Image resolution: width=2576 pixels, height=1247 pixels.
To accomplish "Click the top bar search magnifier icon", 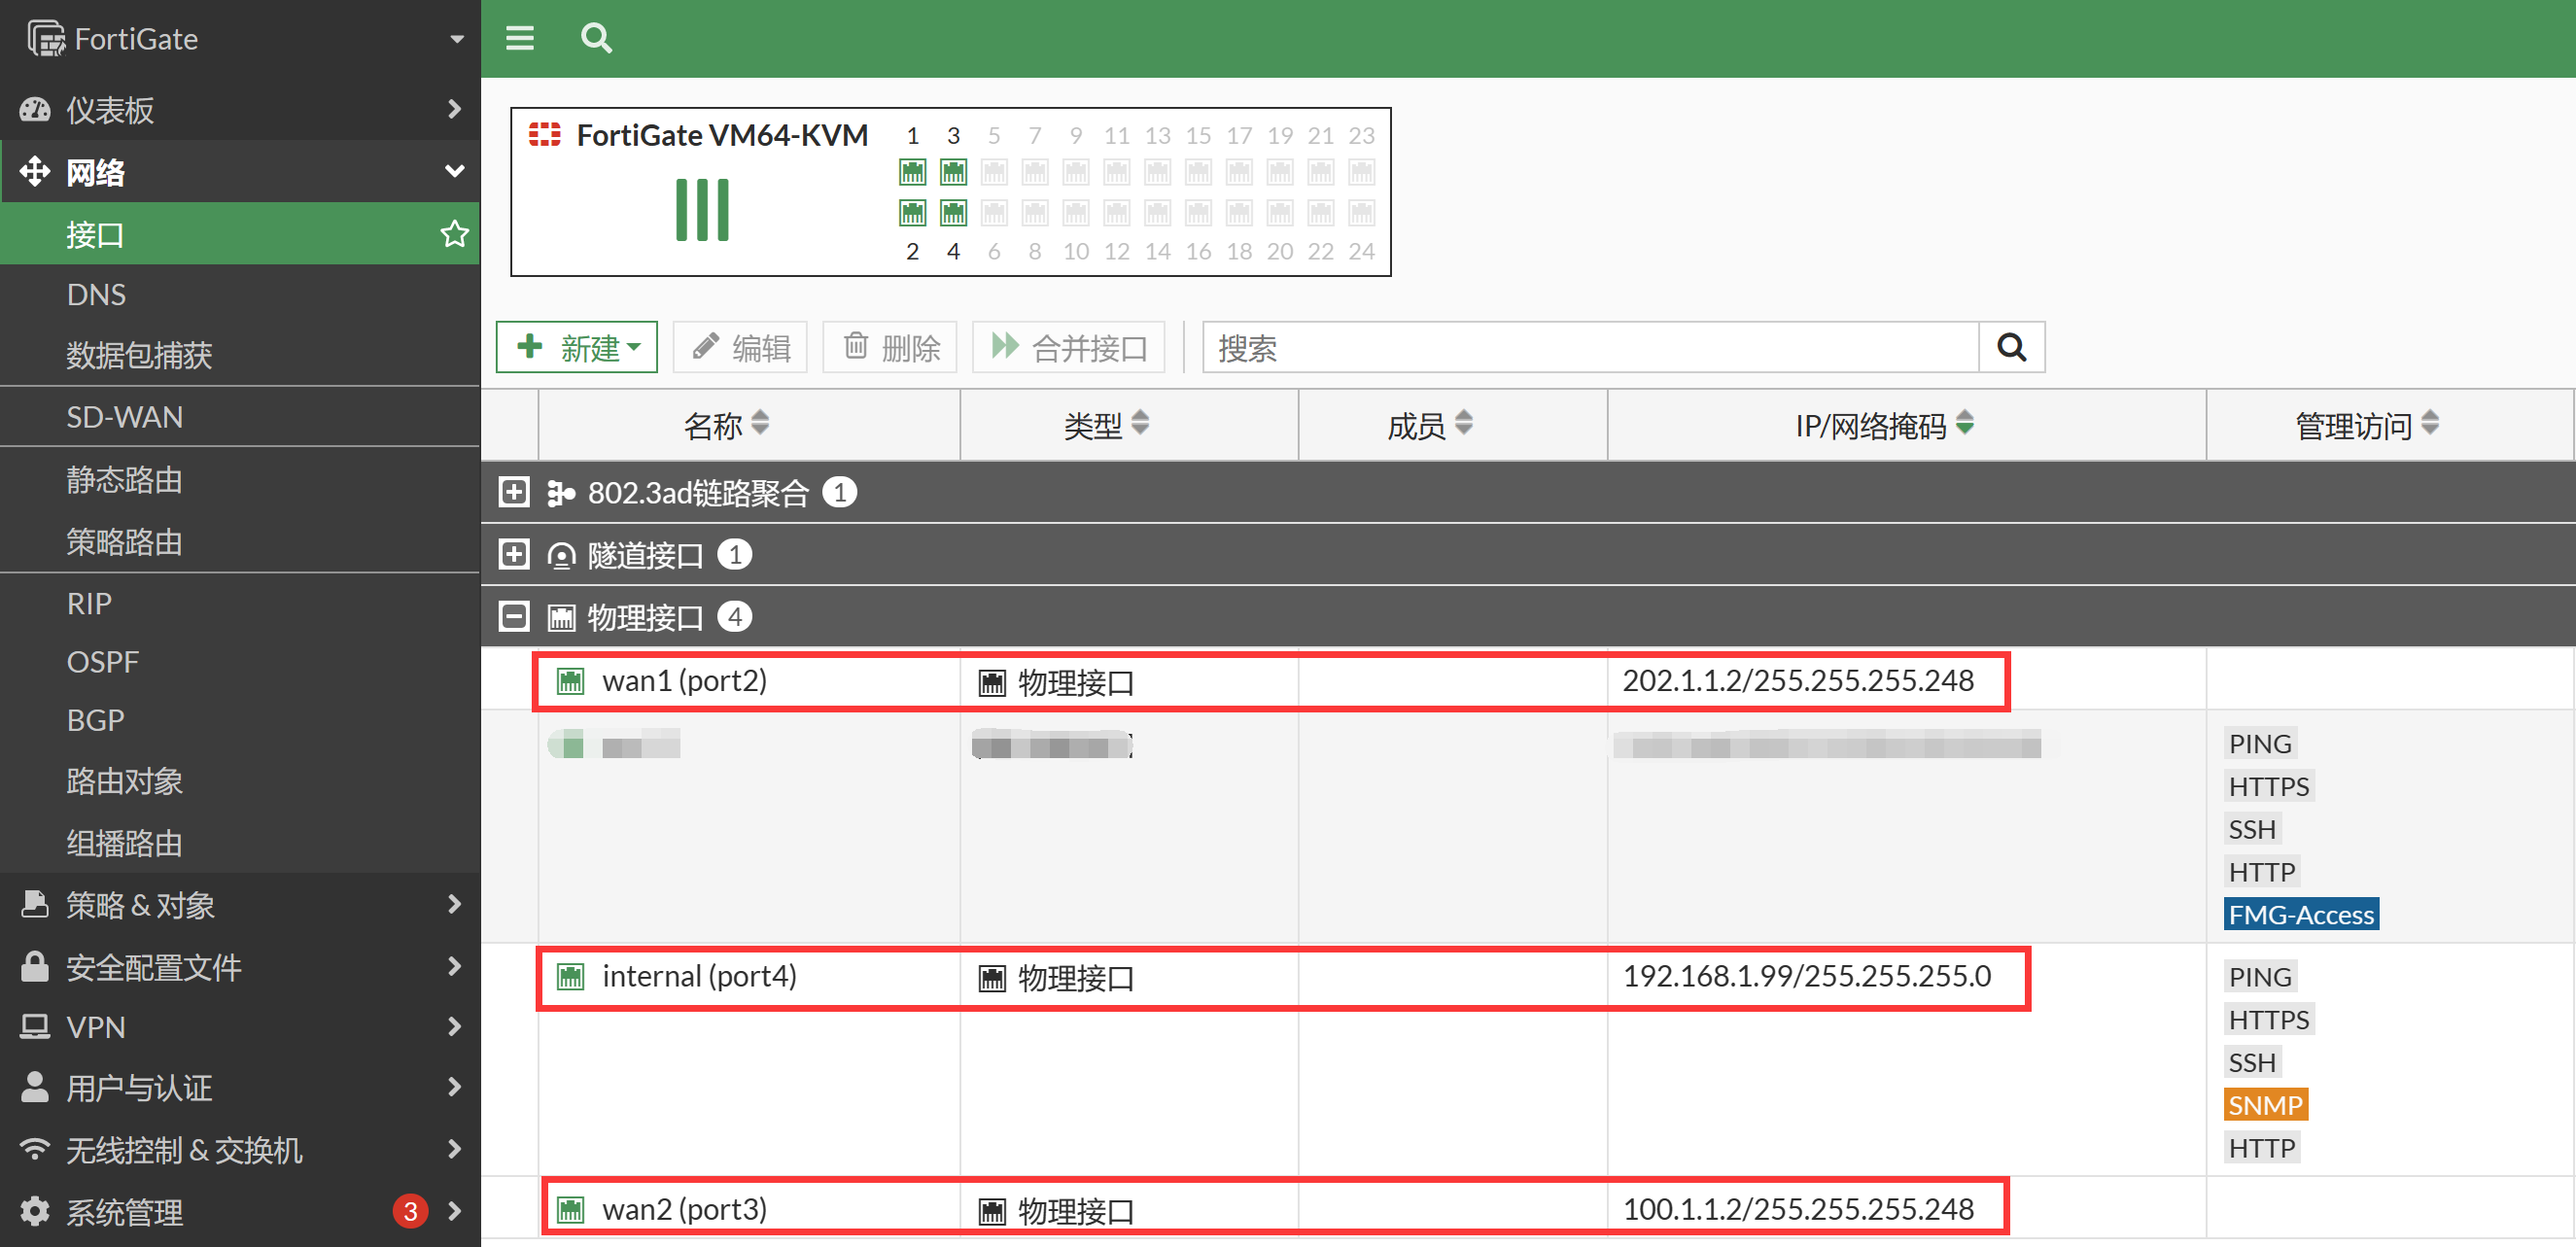I will pos(596,38).
